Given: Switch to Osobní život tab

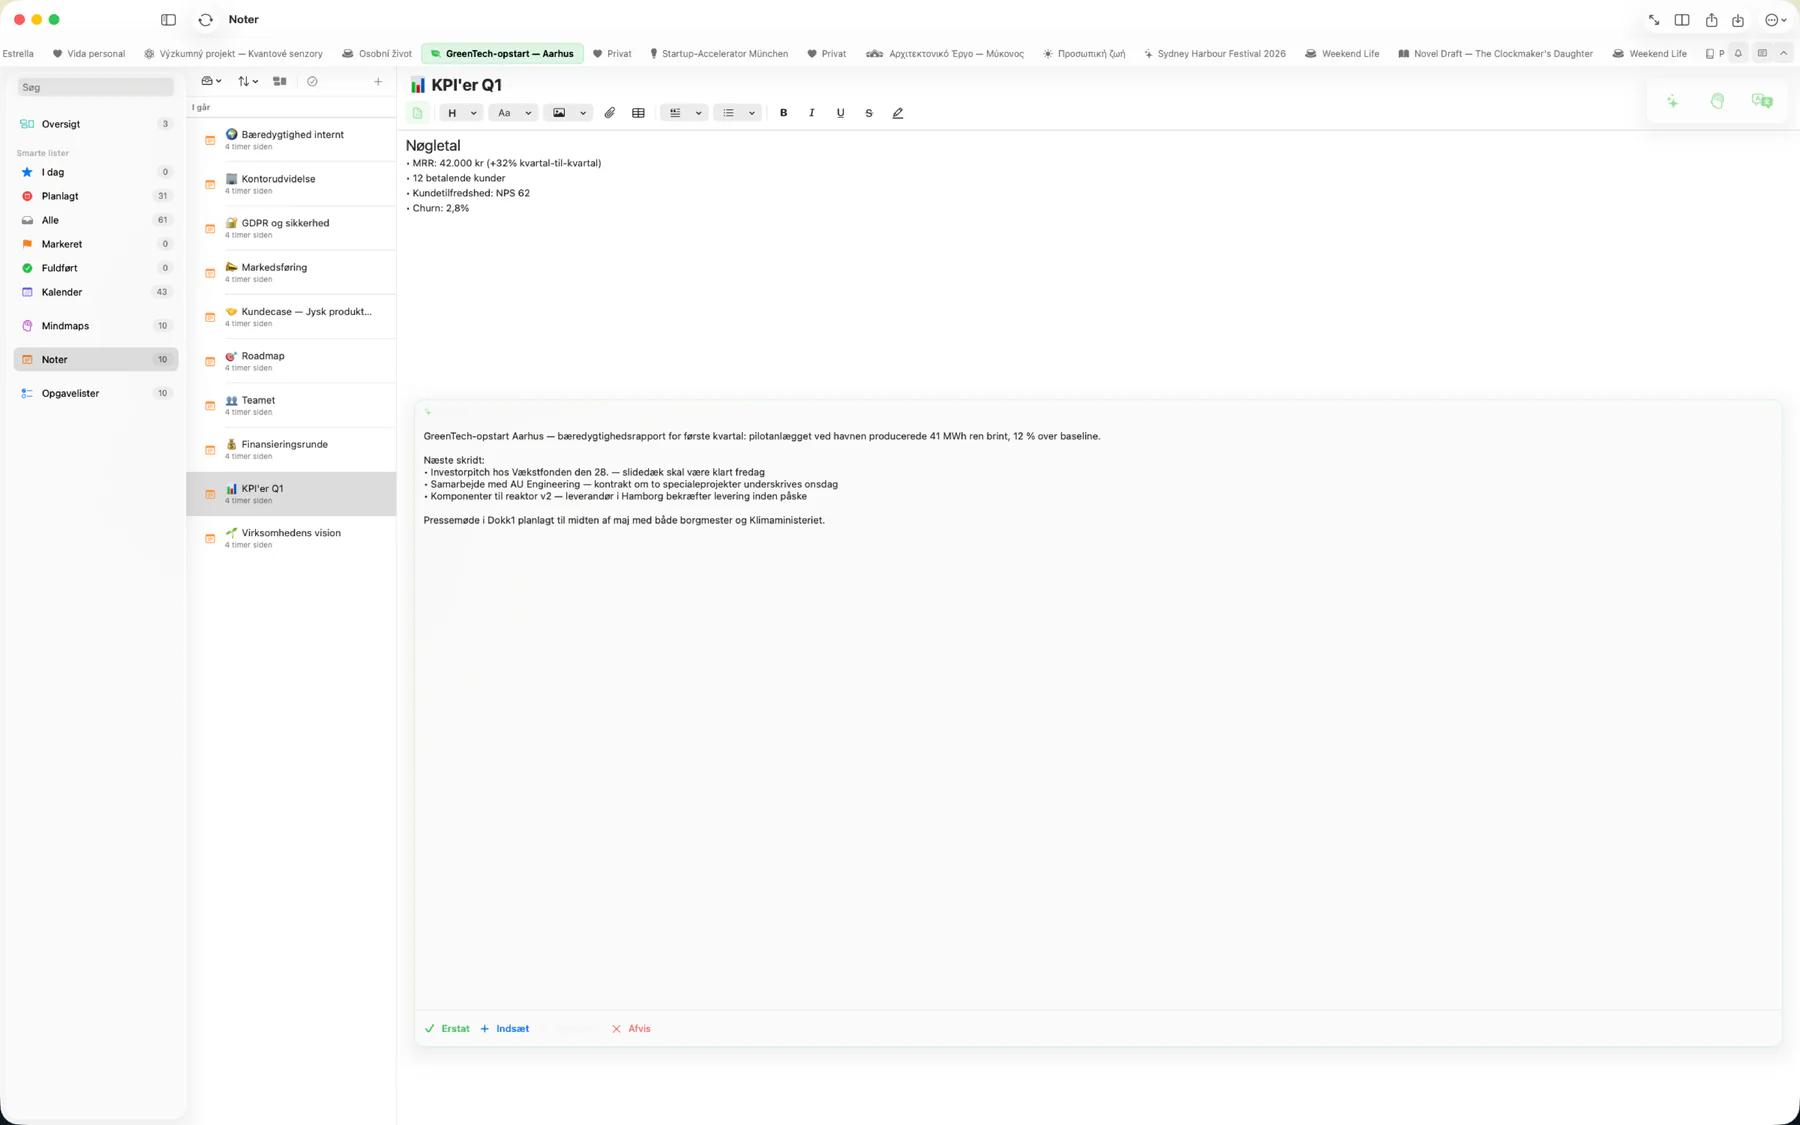Looking at the screenshot, I should point(377,54).
